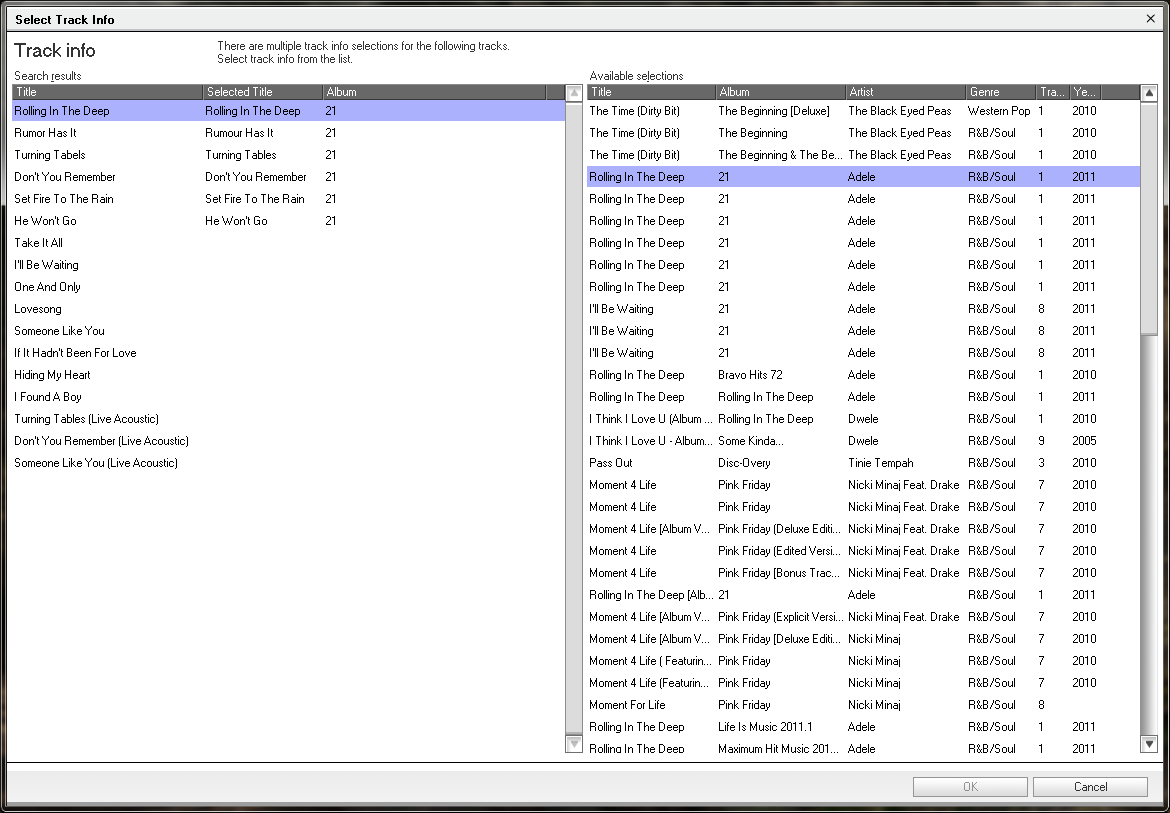1170x813 pixels.
Task: Select Rumor Has It in search results
Action: click(x=46, y=133)
